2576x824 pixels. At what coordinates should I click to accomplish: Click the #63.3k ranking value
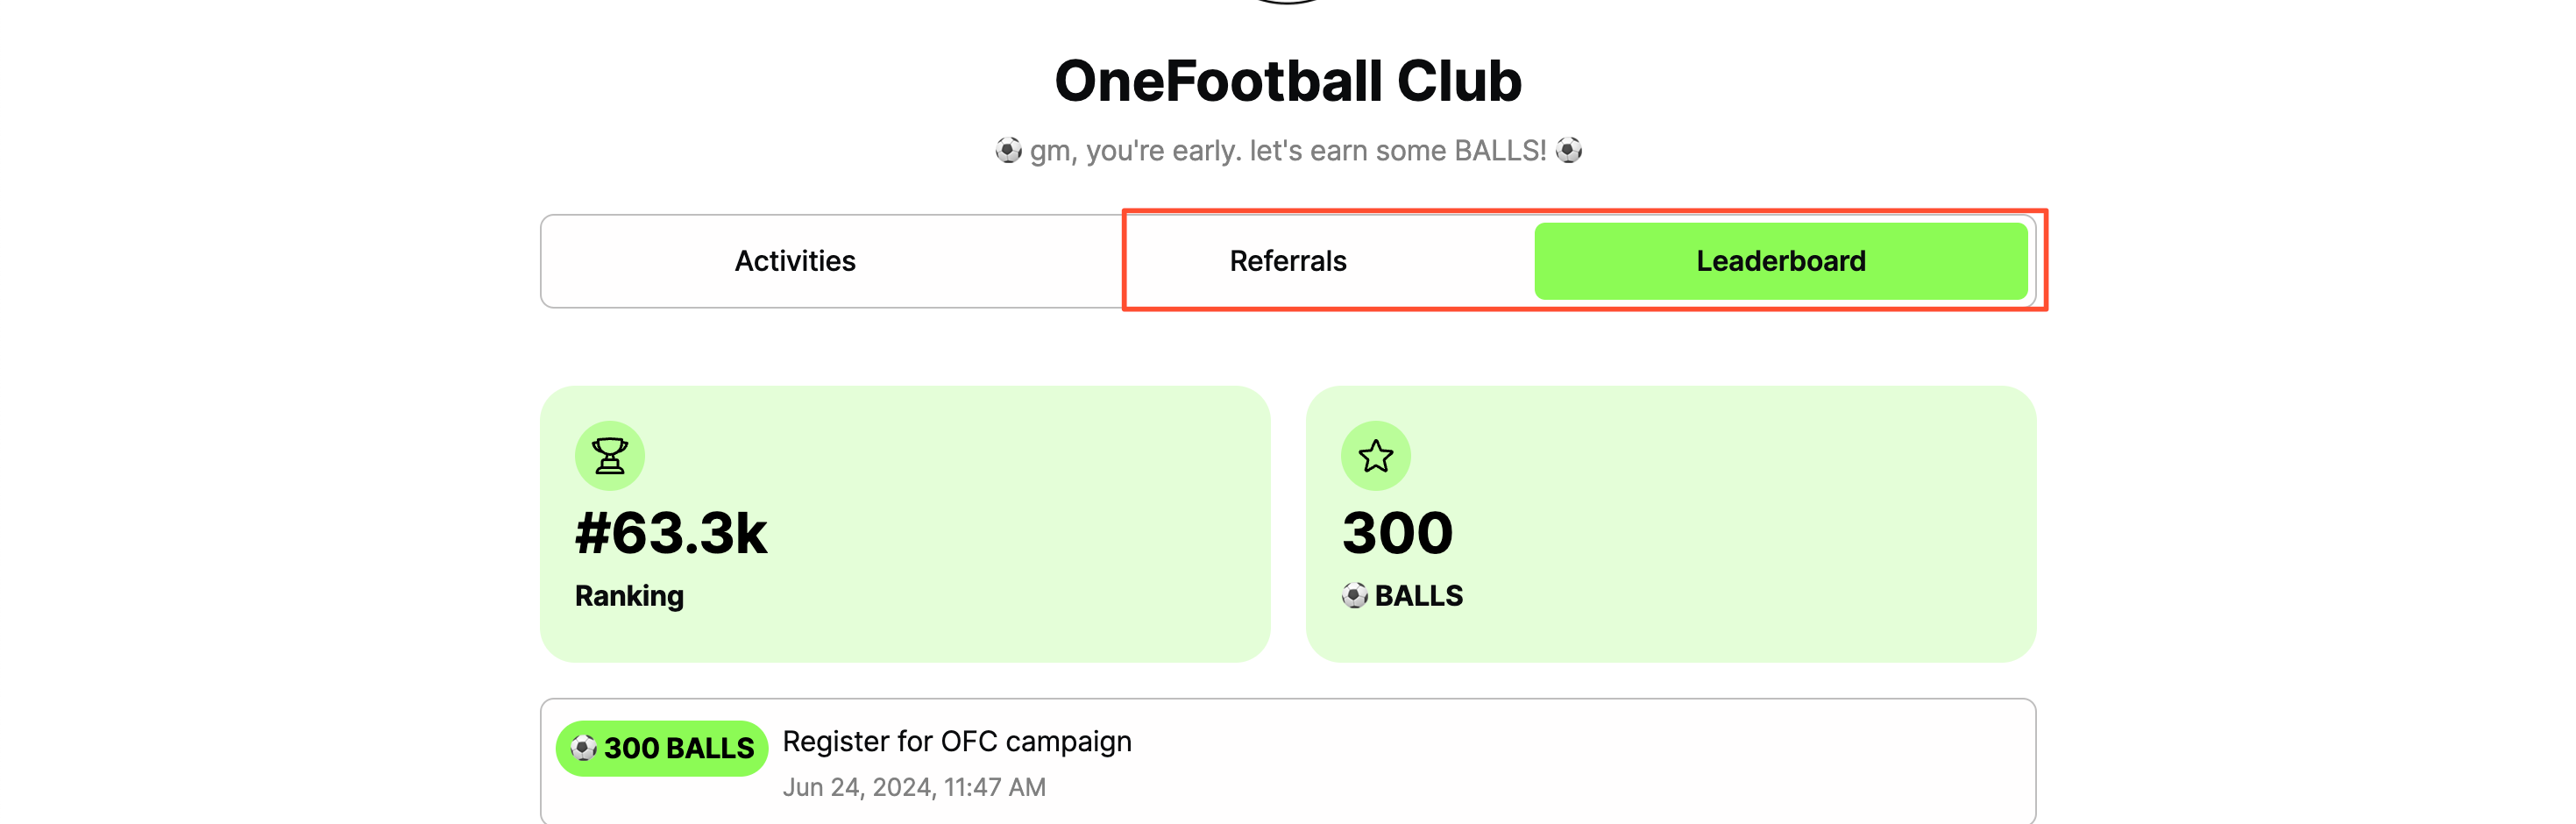pos(671,533)
